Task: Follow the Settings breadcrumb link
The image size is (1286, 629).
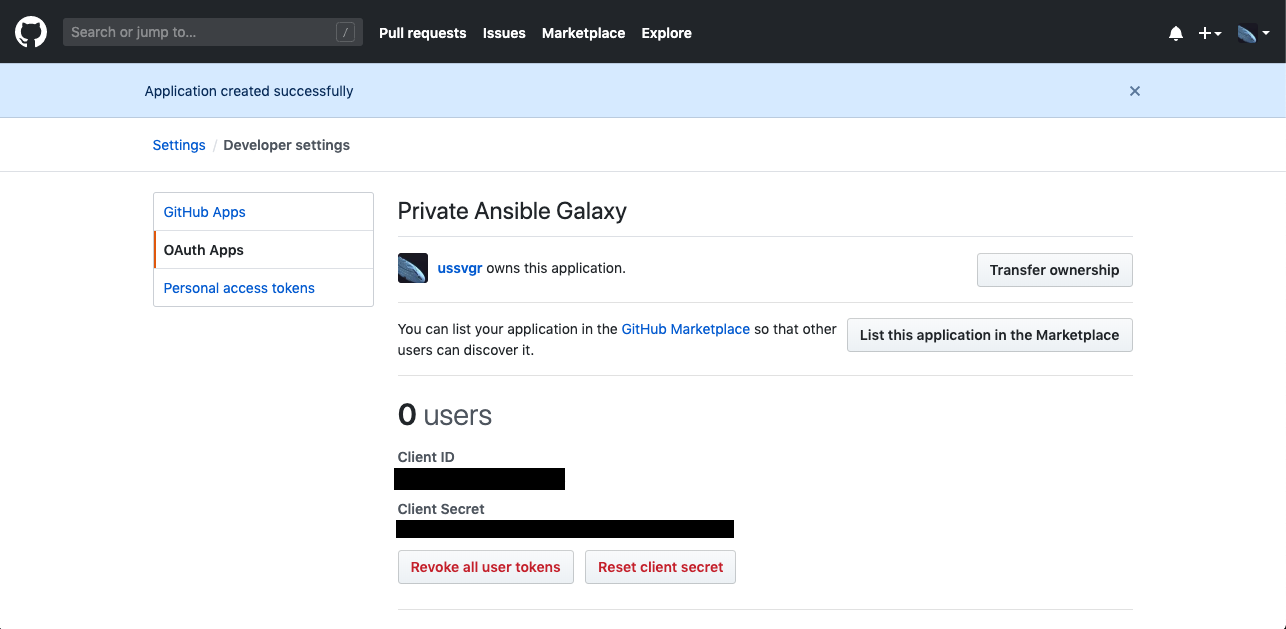Action: [179, 145]
